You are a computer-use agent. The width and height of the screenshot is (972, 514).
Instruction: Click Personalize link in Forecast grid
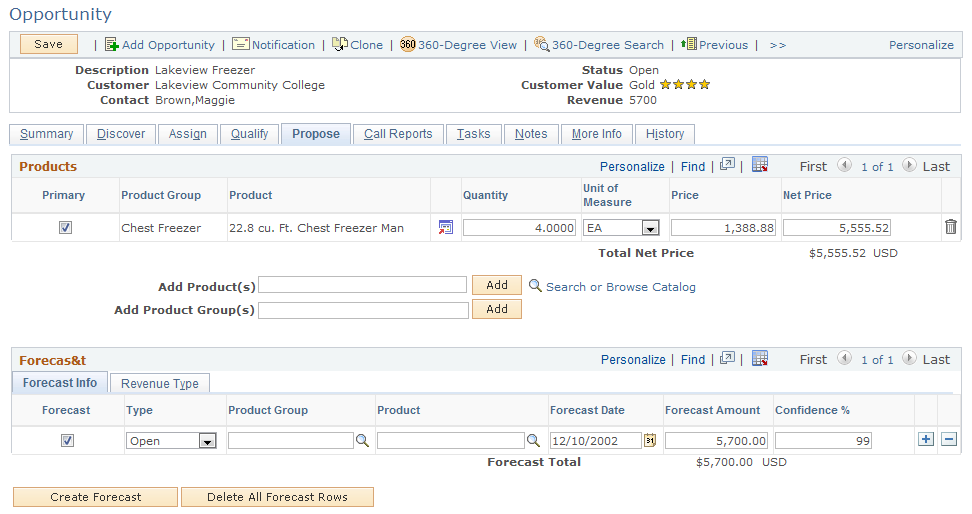(x=633, y=360)
